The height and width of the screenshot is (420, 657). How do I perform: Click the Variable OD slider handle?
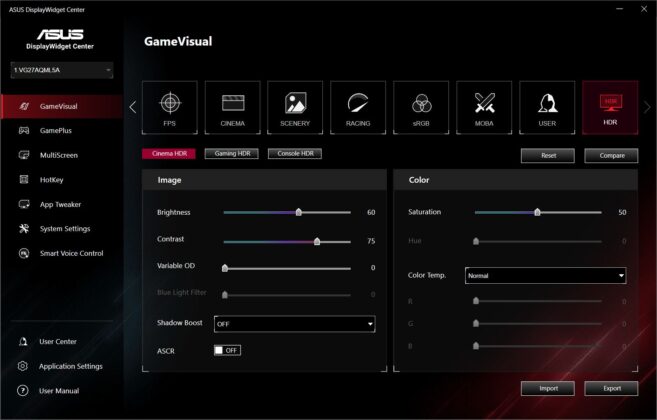pyautogui.click(x=225, y=268)
